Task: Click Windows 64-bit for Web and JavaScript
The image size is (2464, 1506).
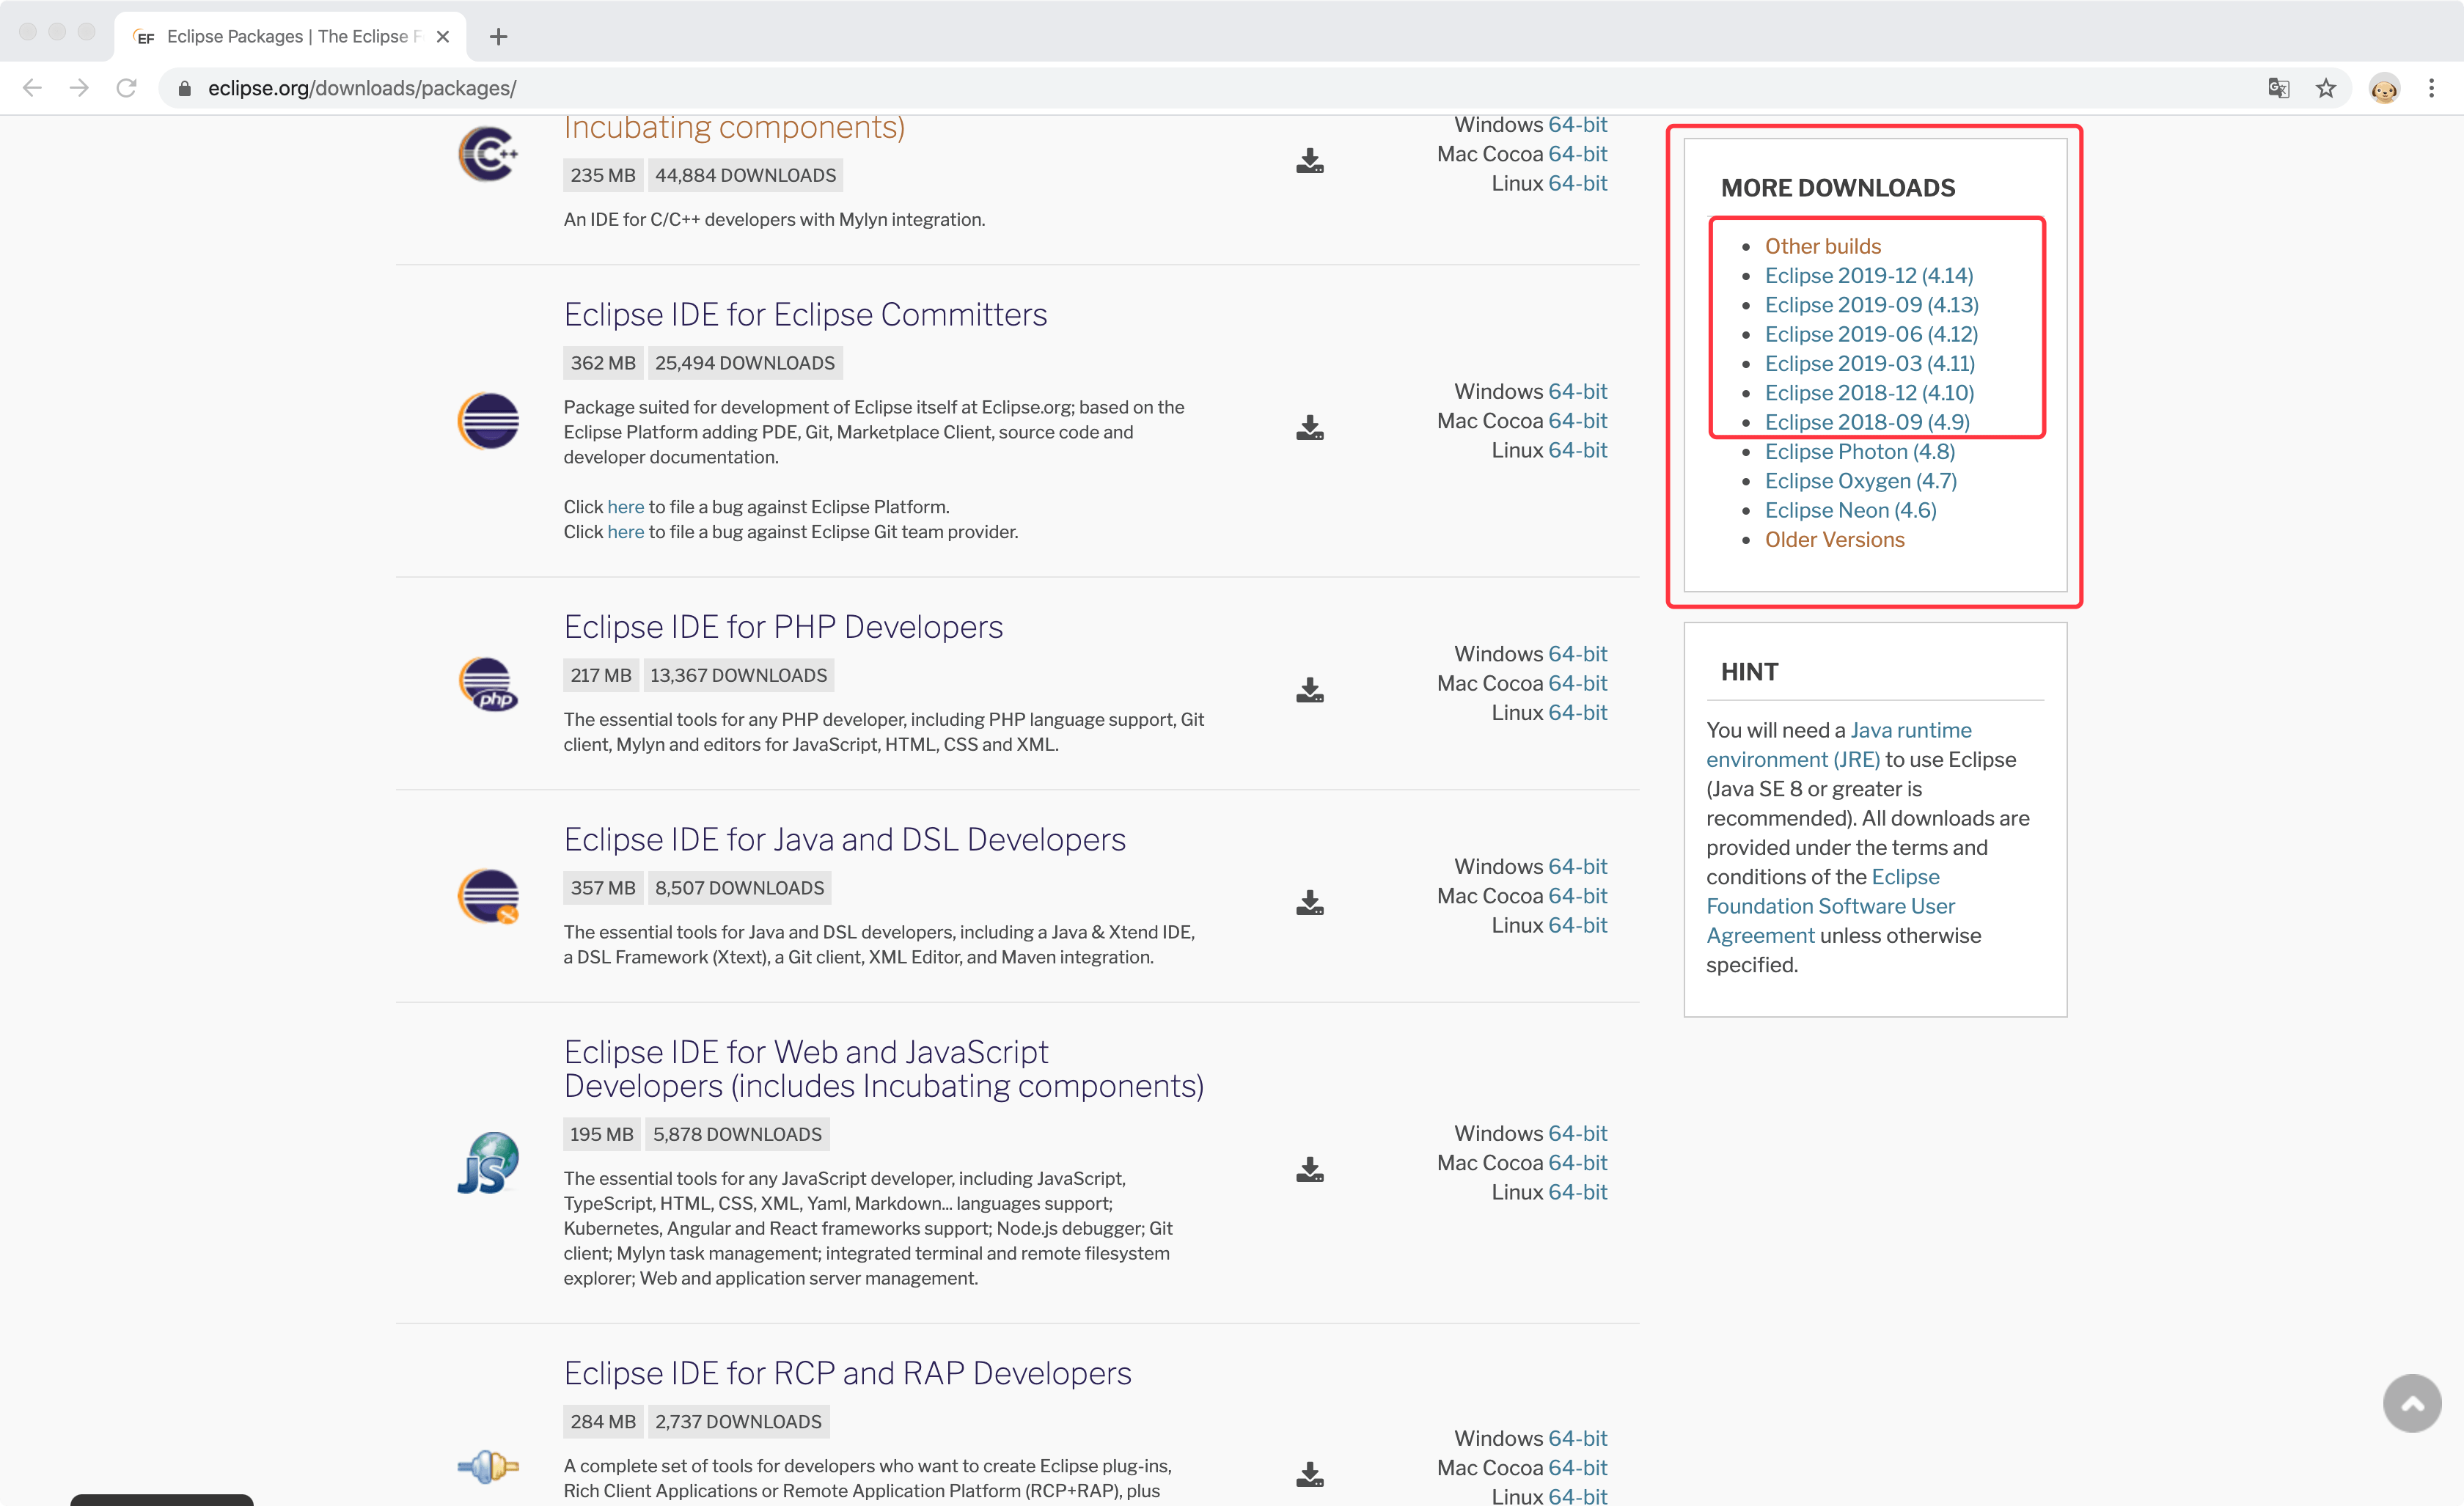Action: coord(1577,1133)
